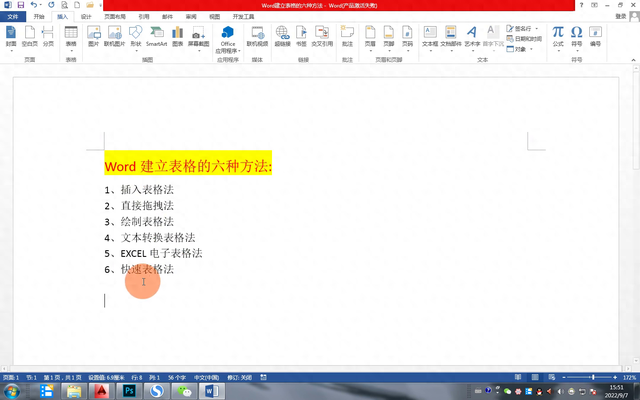
Task: Insert an online picture (联机图片)
Action: (x=114, y=37)
